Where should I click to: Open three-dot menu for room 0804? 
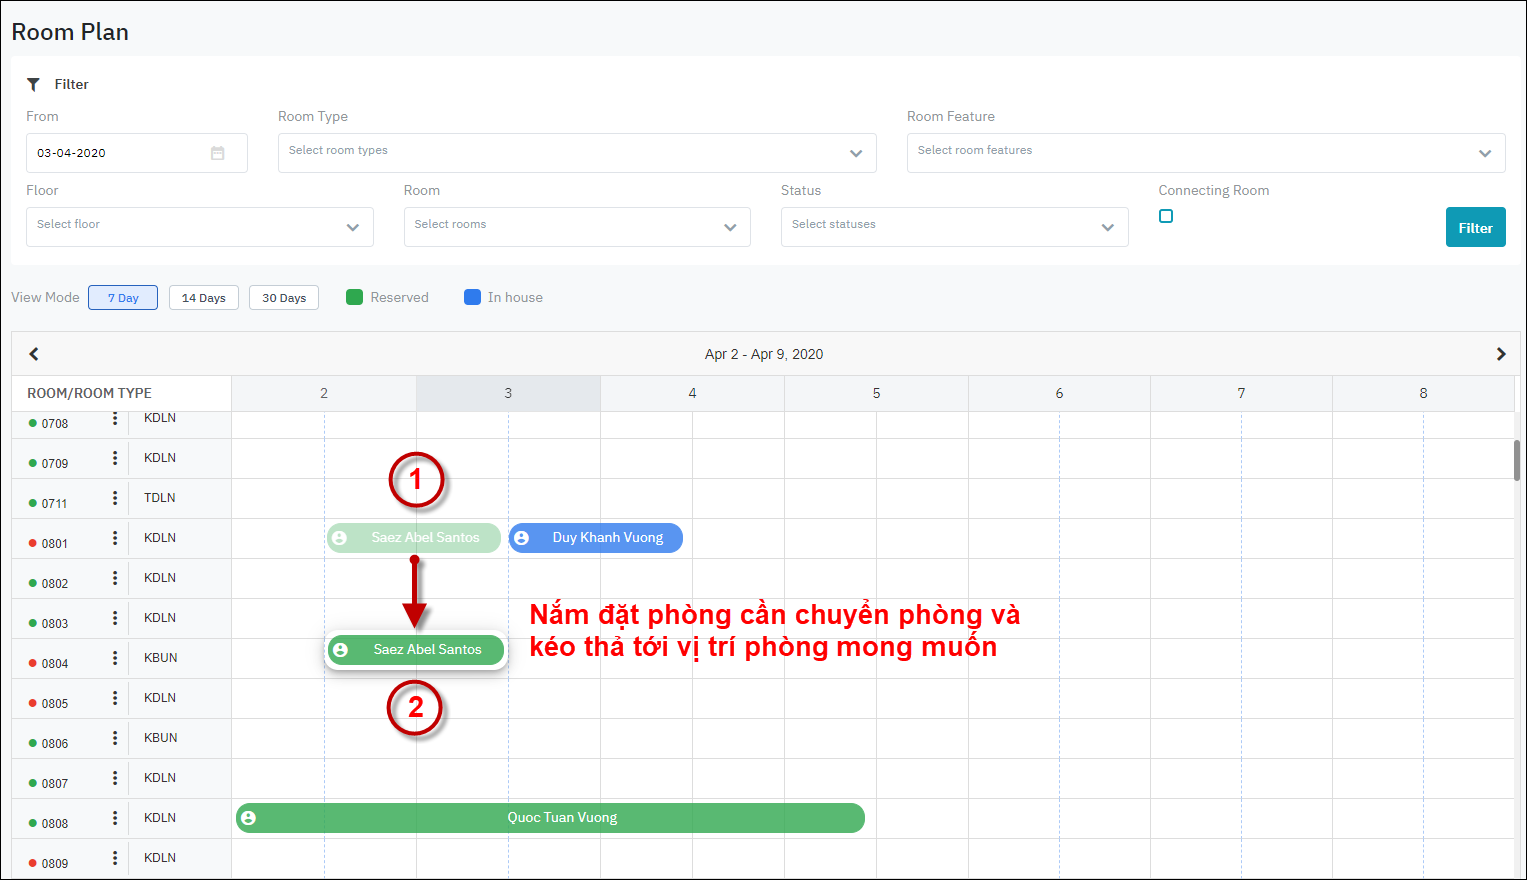coord(115,658)
